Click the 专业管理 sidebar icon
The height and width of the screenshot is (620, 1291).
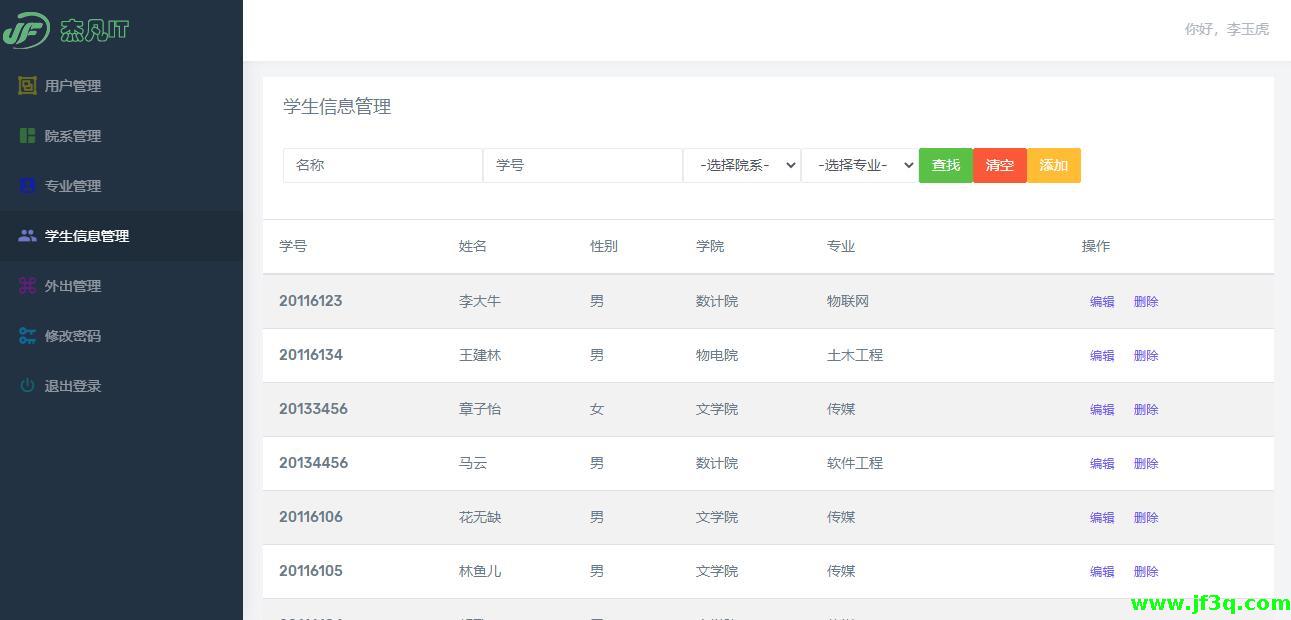pyautogui.click(x=27, y=186)
